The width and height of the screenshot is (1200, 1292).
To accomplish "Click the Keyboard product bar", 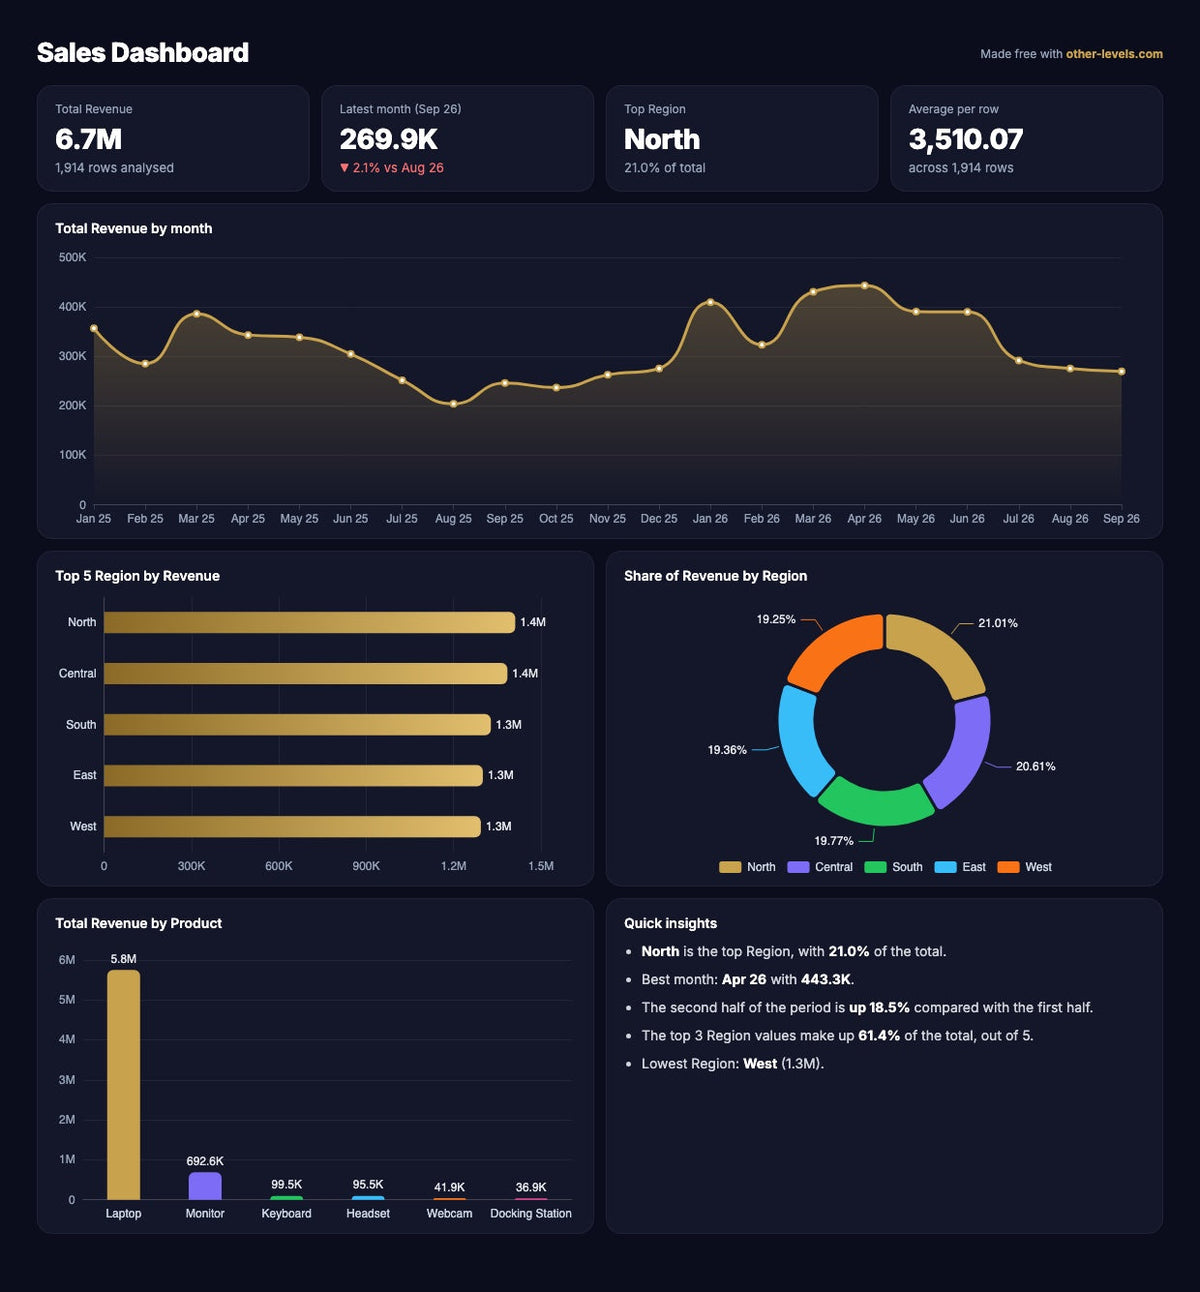I will coord(287,1198).
